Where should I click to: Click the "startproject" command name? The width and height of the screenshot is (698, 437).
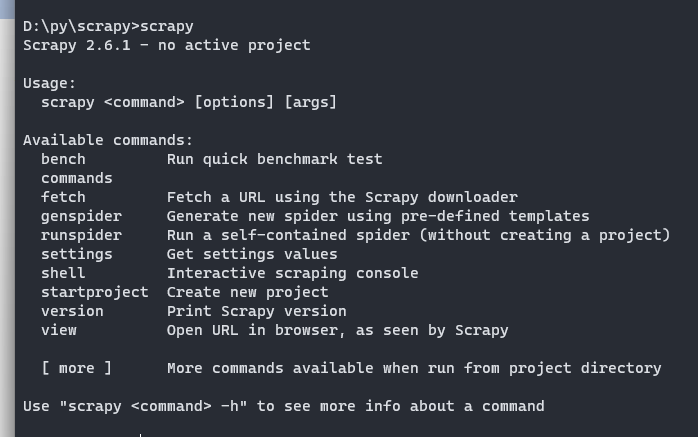coord(94,292)
